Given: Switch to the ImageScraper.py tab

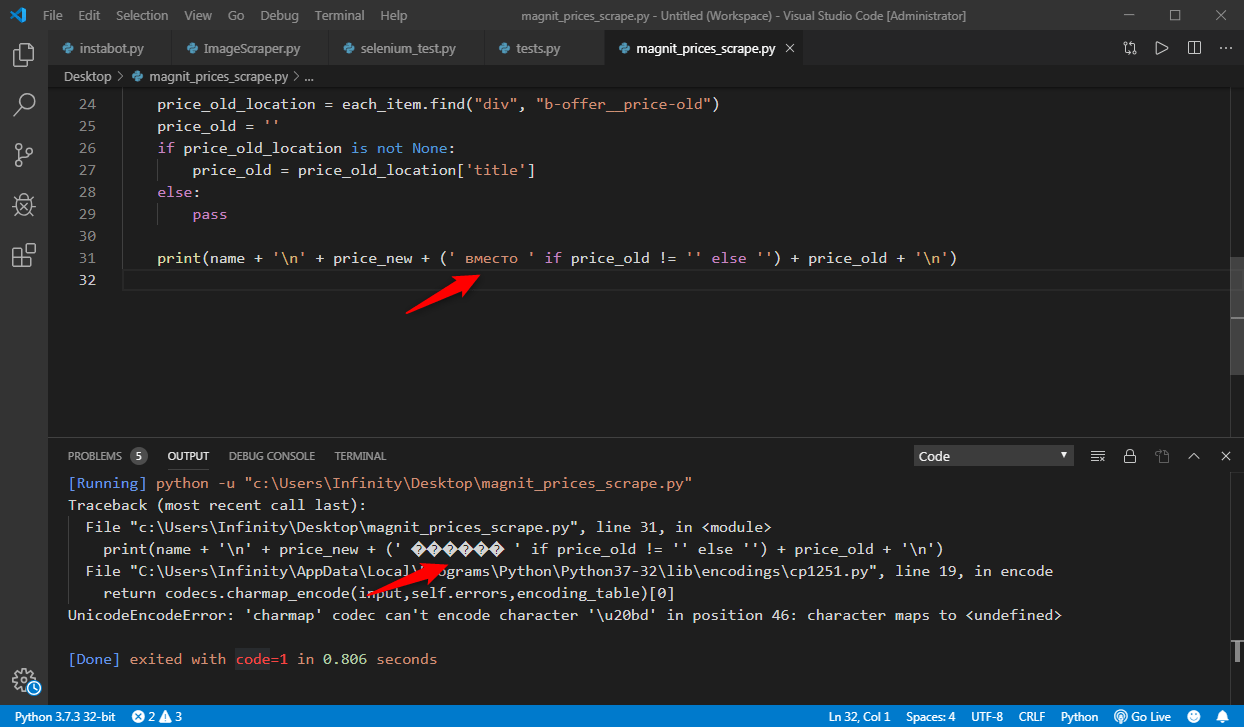Looking at the screenshot, I should pos(251,48).
